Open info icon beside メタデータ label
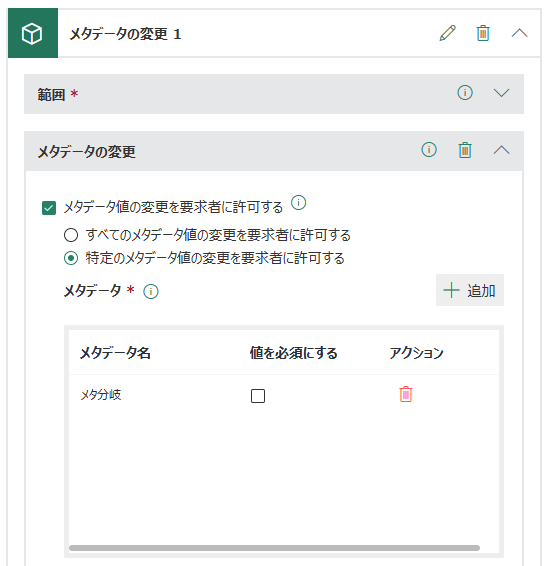Viewport: 548px width, 566px height. [151, 292]
